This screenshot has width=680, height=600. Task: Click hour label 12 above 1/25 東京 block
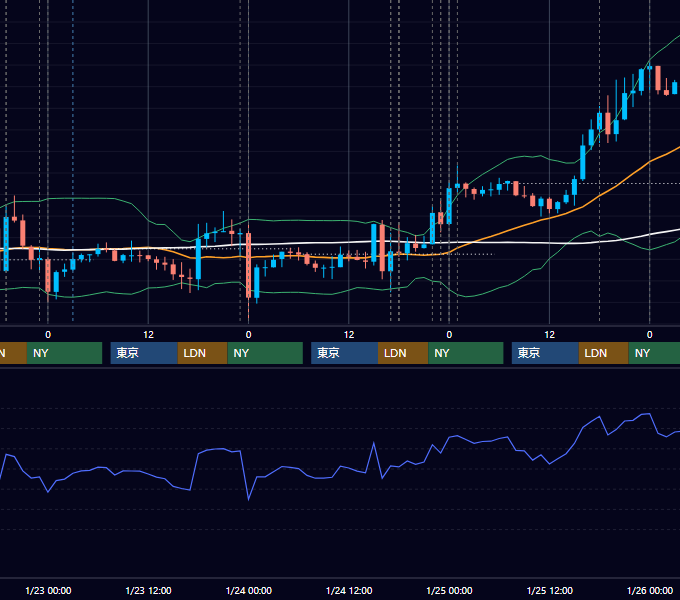click(x=549, y=335)
